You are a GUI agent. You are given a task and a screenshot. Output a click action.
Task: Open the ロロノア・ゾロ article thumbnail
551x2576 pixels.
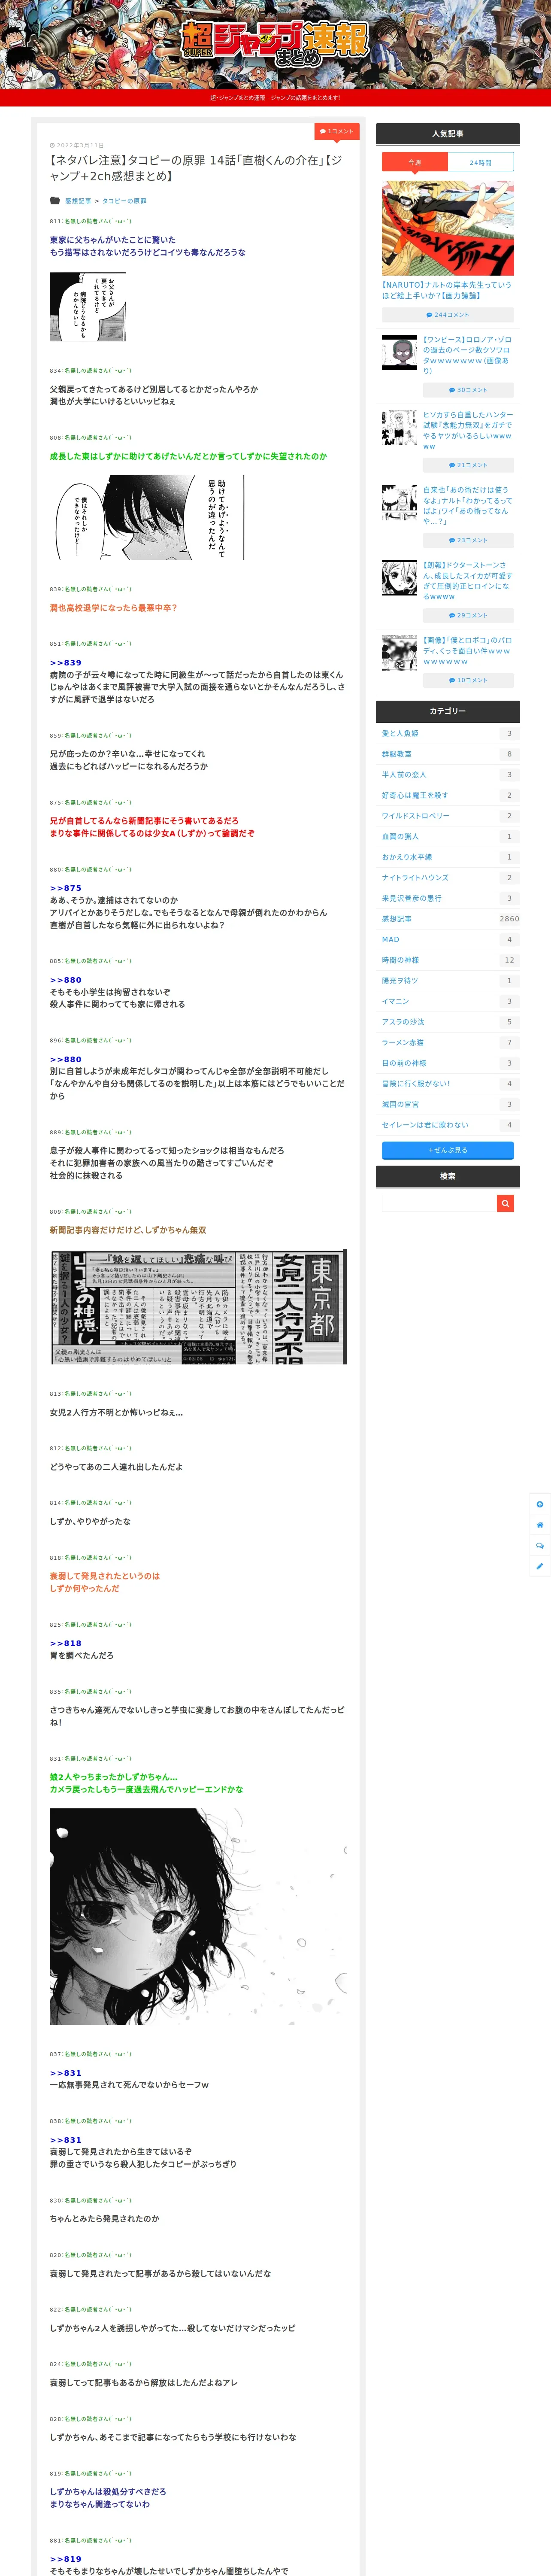tap(399, 353)
